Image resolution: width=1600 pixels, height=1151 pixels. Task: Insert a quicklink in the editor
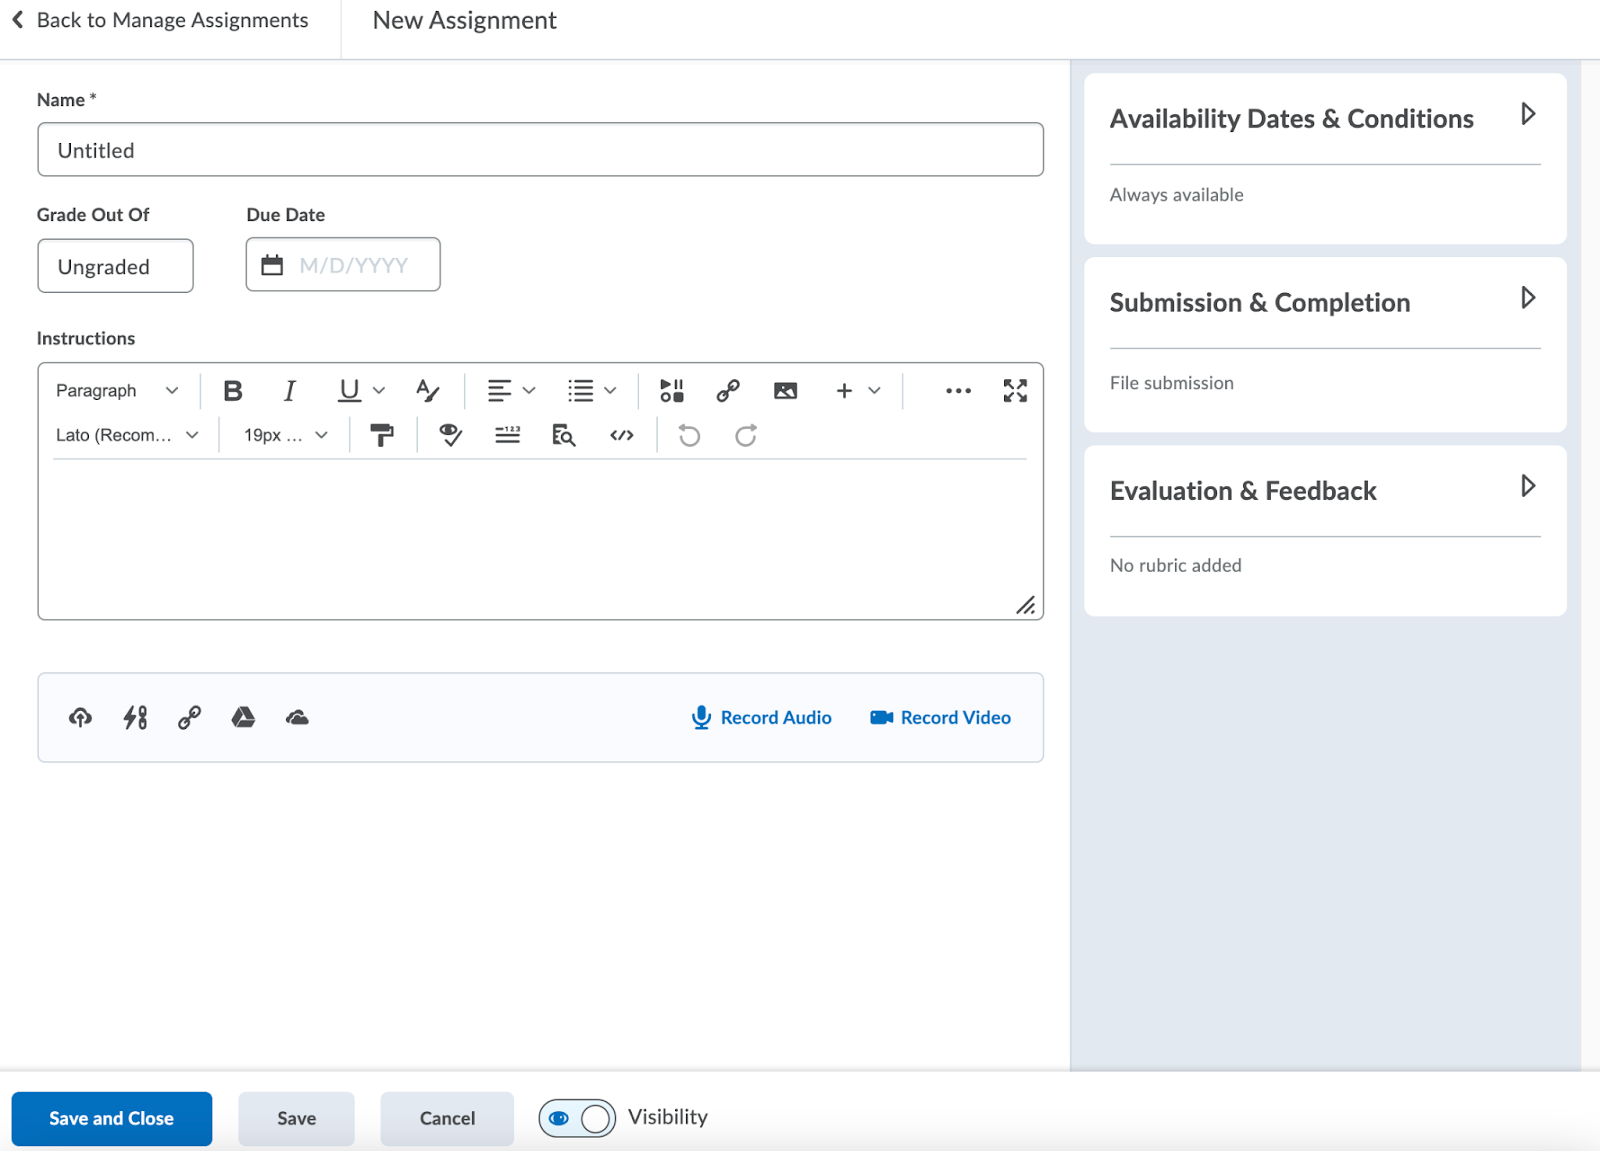click(x=728, y=390)
